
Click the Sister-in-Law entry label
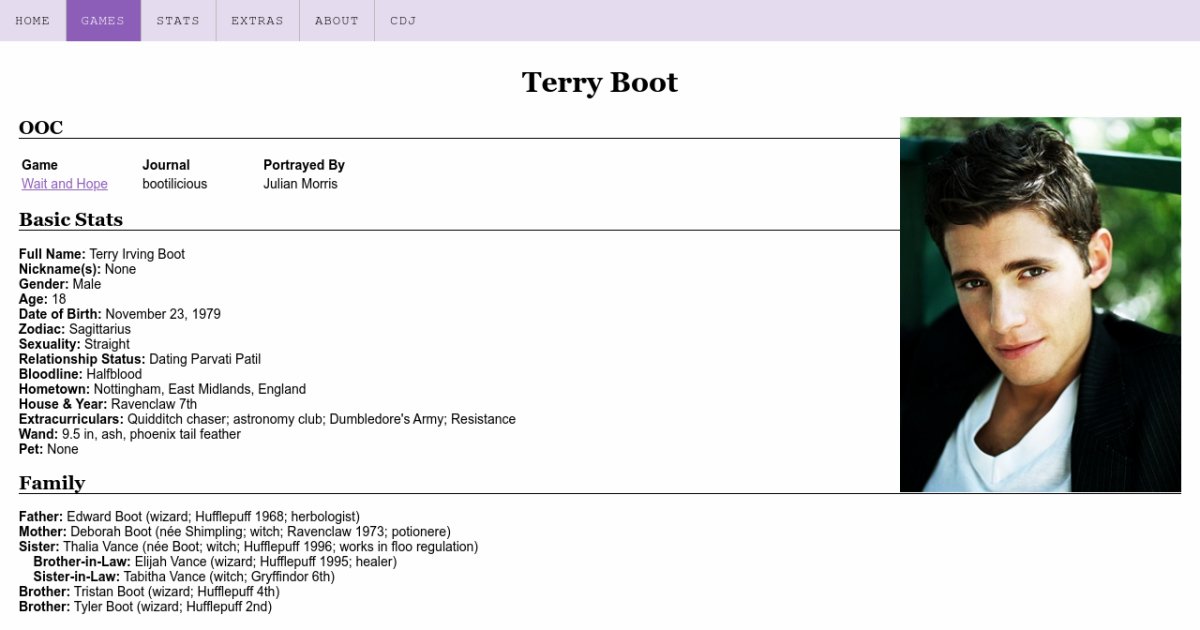point(76,577)
